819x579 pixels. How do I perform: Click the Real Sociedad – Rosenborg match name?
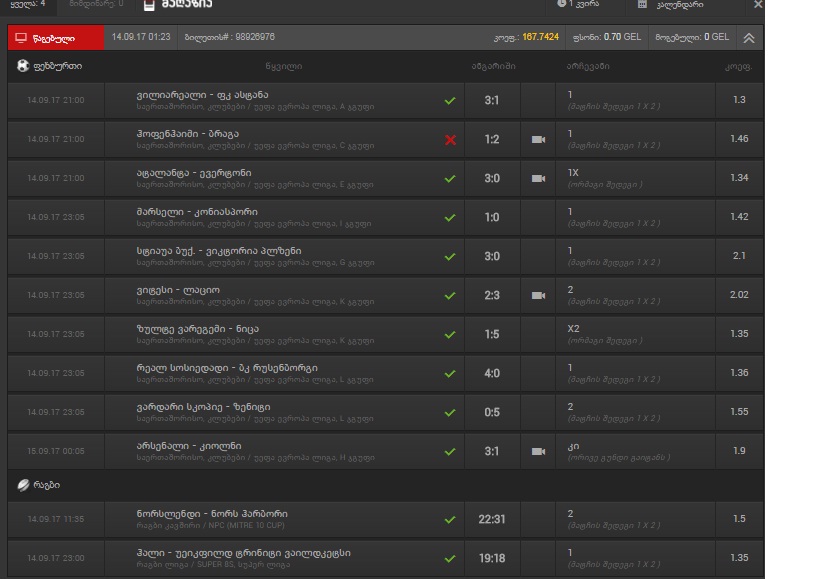[227, 368]
